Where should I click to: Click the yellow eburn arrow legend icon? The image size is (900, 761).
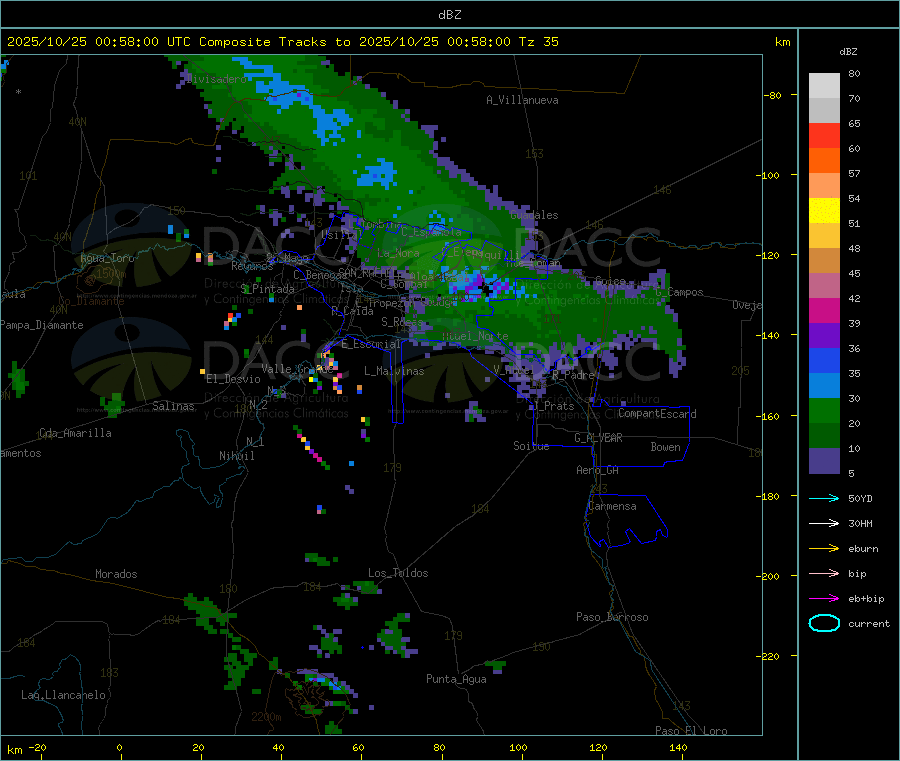point(824,549)
